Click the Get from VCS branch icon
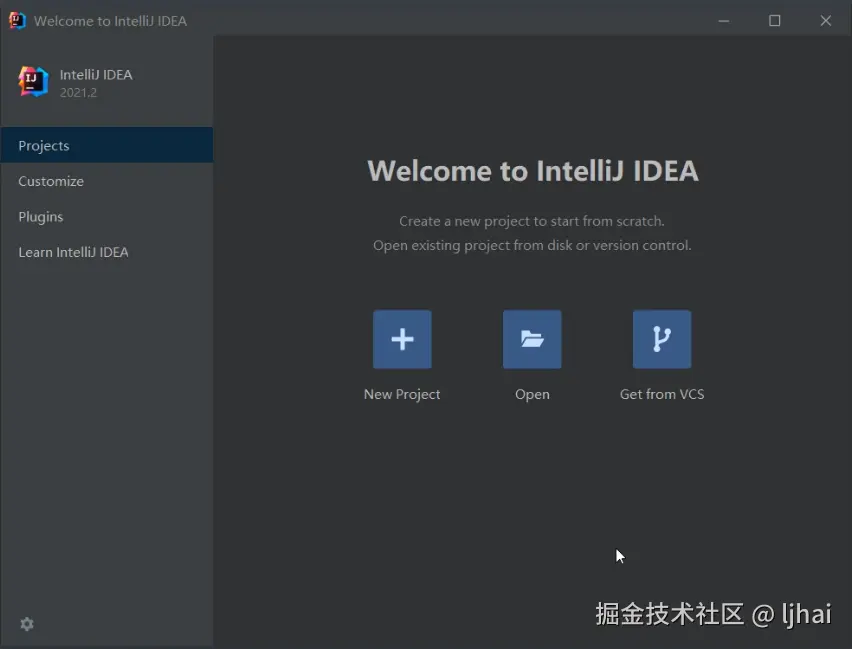This screenshot has height=649, width=852. pyautogui.click(x=662, y=339)
